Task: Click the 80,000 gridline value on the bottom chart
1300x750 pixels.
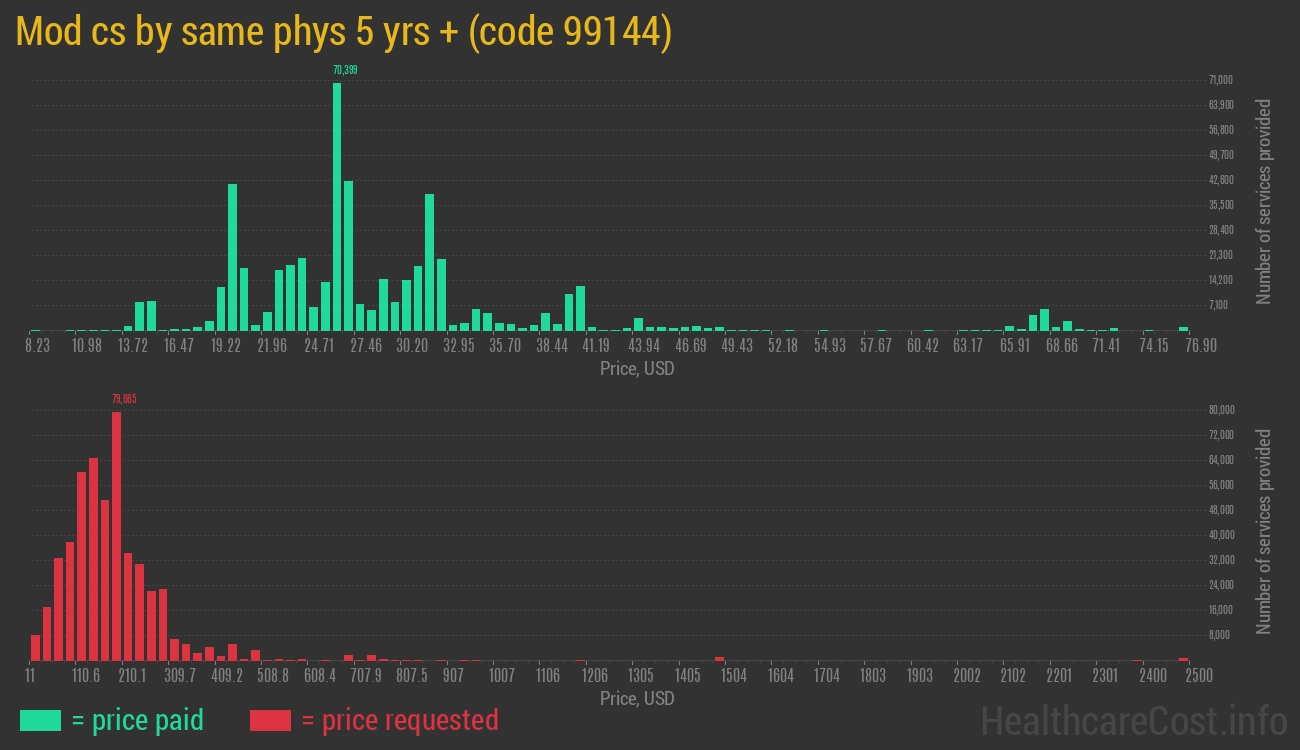Action: pos(1221,409)
